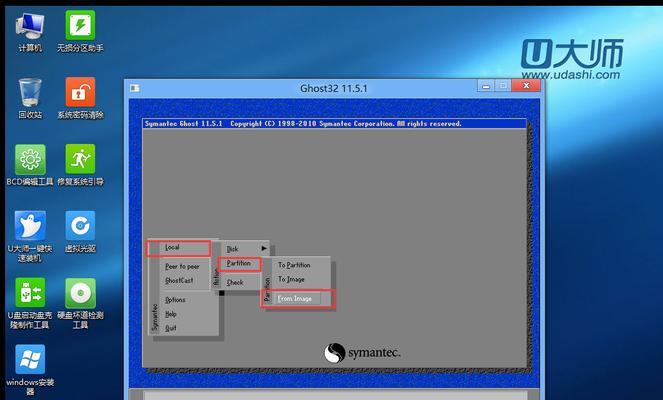Open the 回收站 recycle bin icon

click(30, 92)
